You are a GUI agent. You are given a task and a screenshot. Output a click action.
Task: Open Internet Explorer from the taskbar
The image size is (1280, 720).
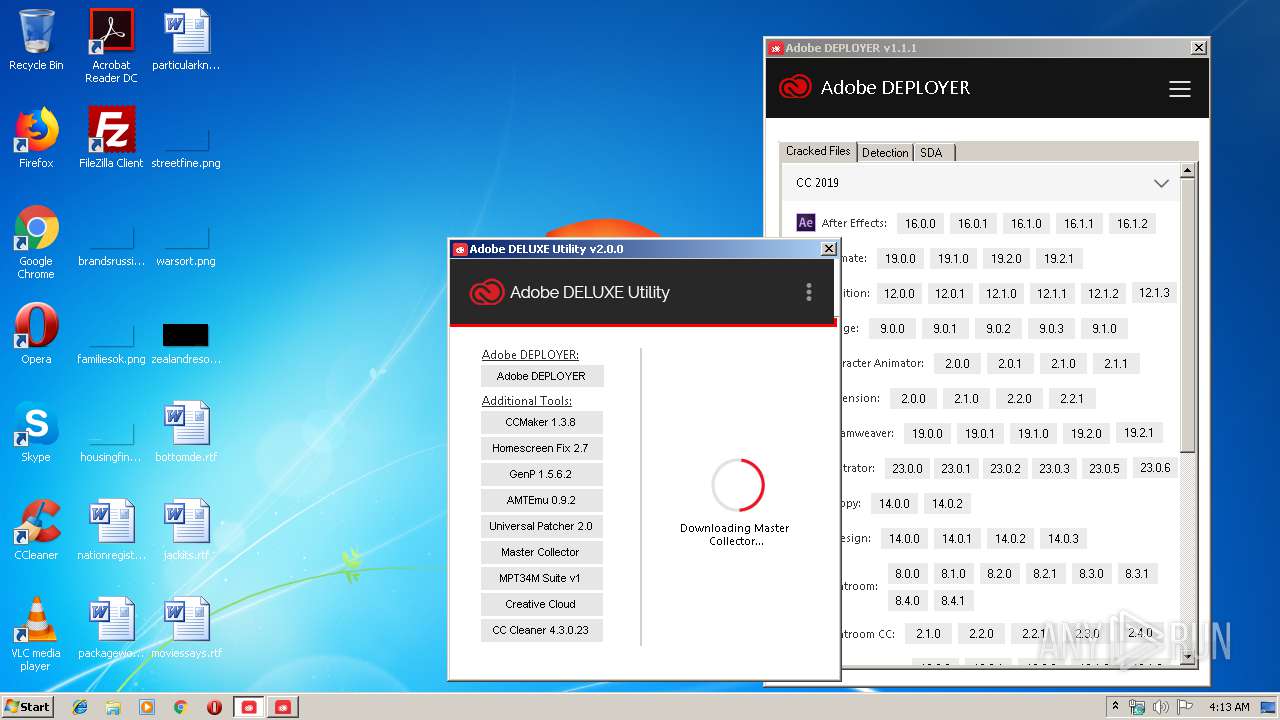point(80,707)
